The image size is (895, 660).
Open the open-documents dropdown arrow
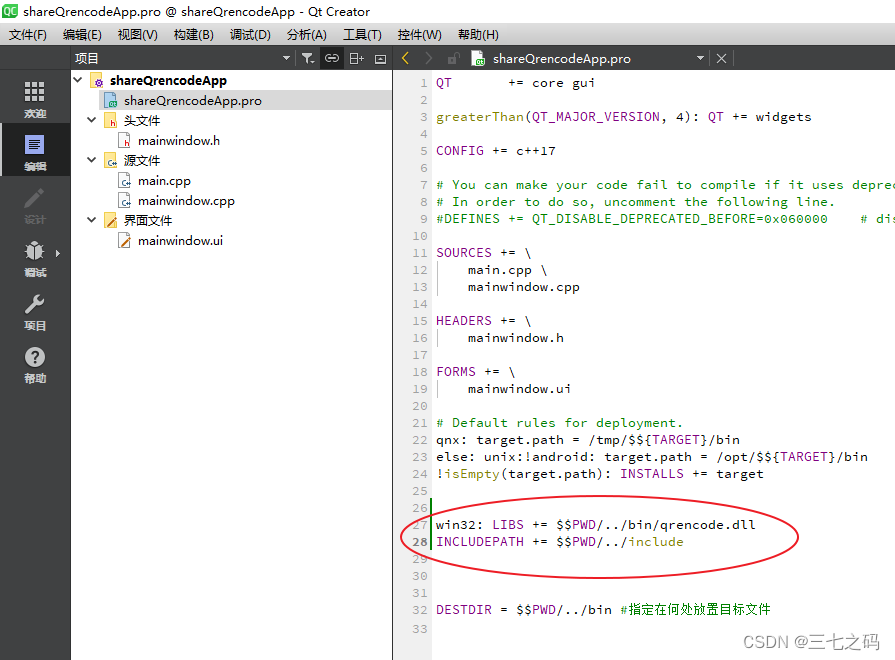coord(700,58)
